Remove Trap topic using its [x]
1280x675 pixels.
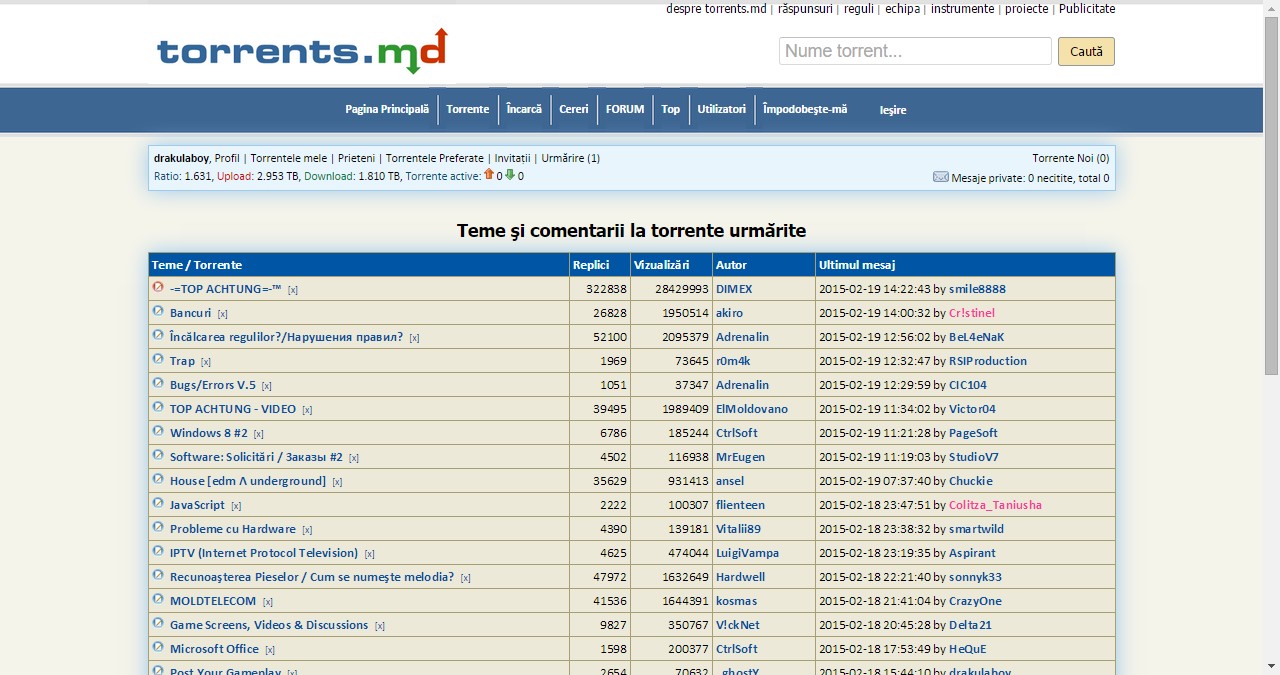point(206,362)
